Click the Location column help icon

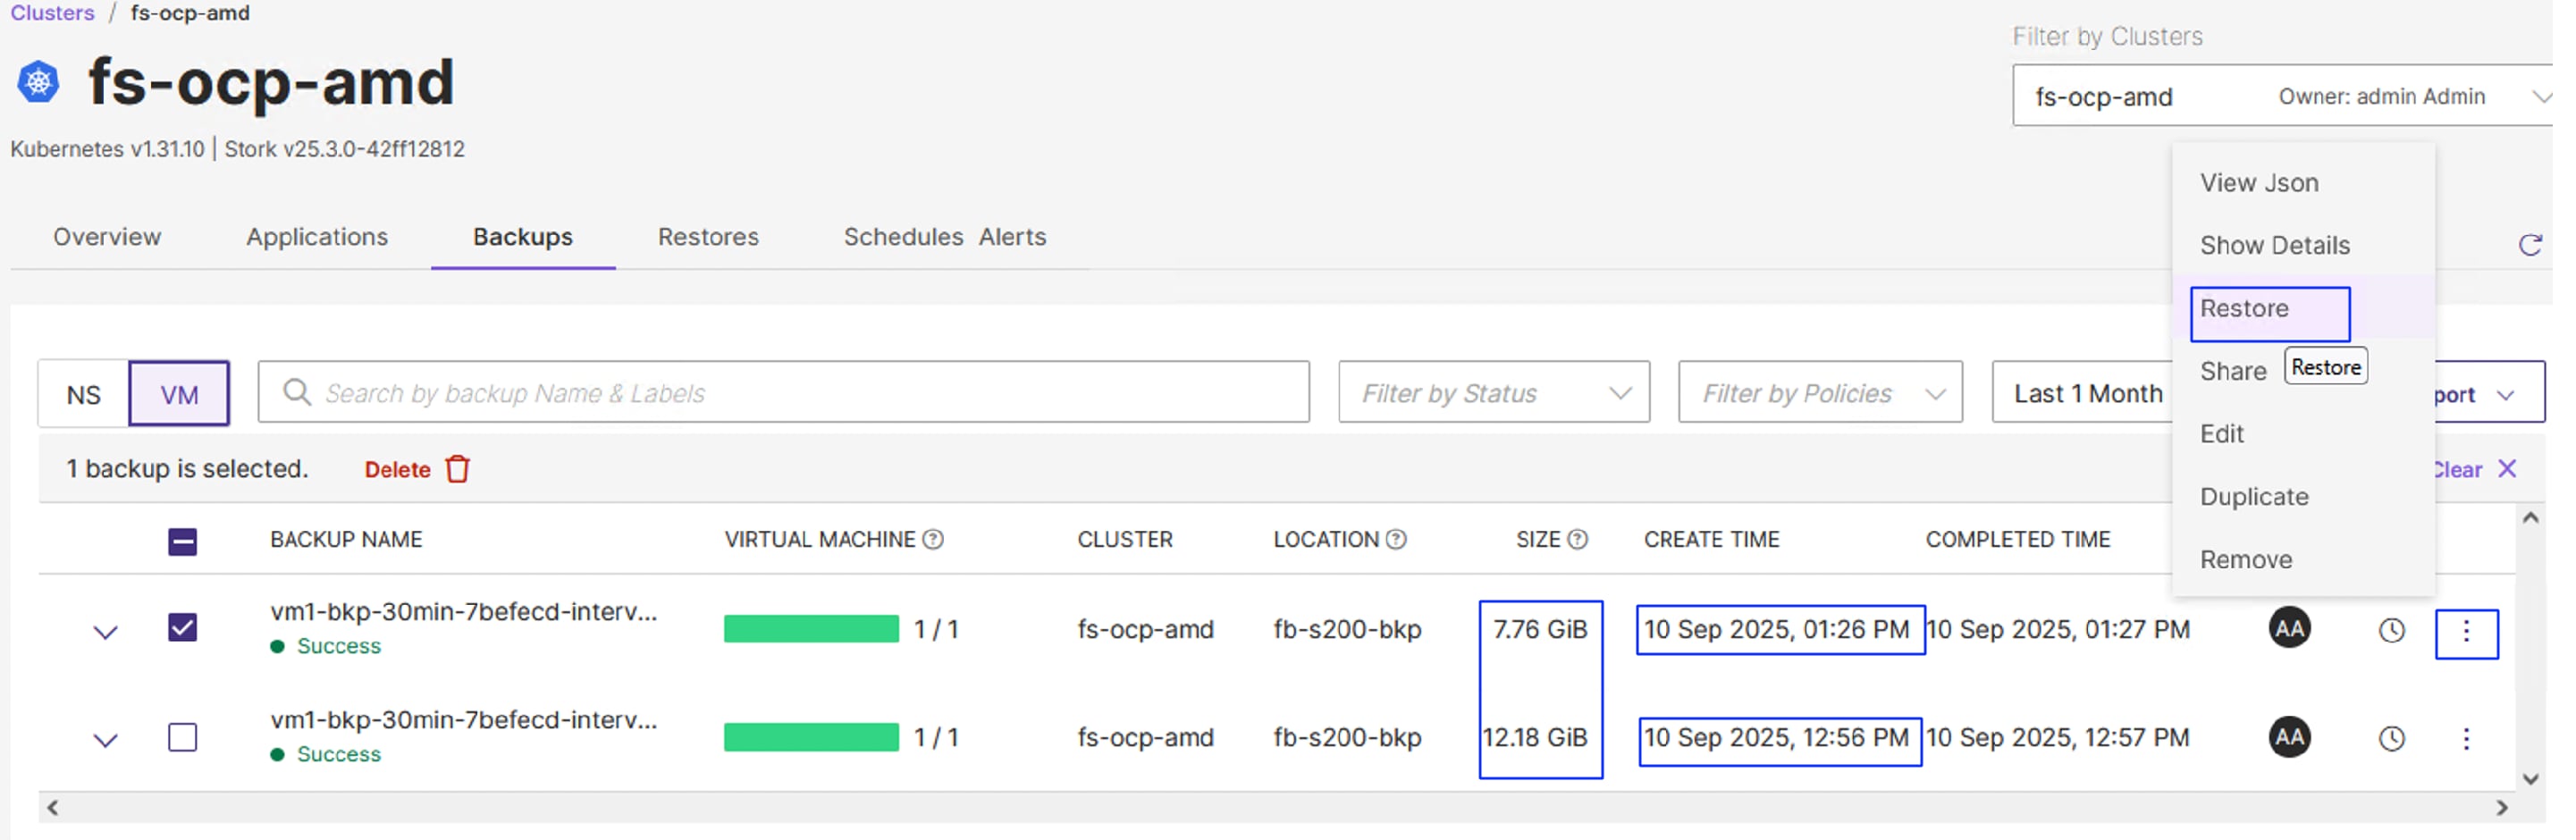[1396, 540]
